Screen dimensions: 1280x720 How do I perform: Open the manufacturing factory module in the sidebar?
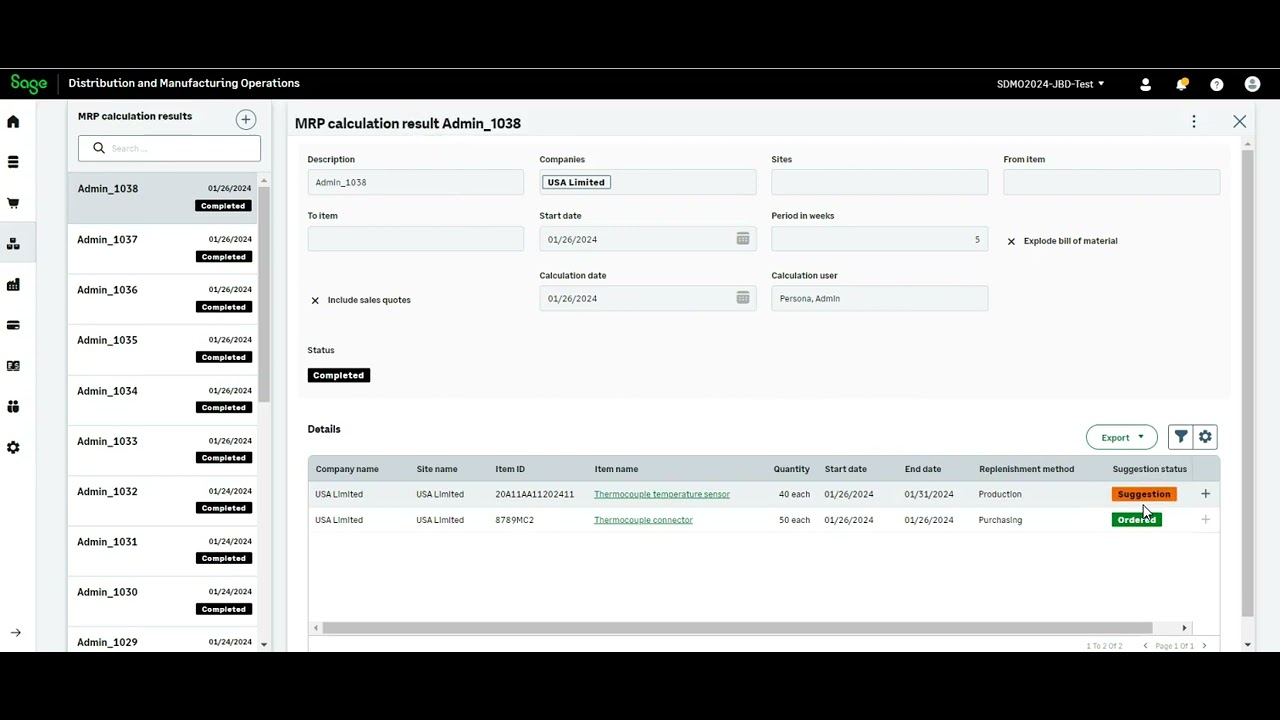pos(13,285)
